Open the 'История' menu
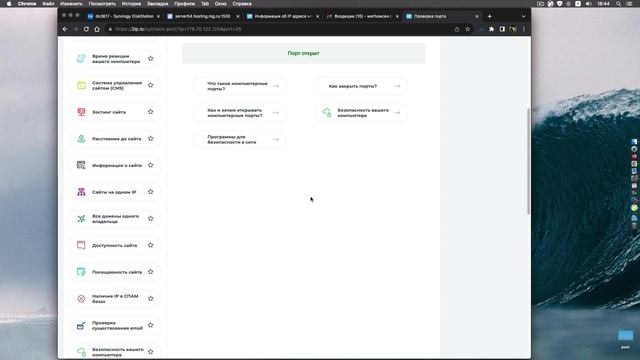Viewport: 640px width, 360px height. (131, 4)
